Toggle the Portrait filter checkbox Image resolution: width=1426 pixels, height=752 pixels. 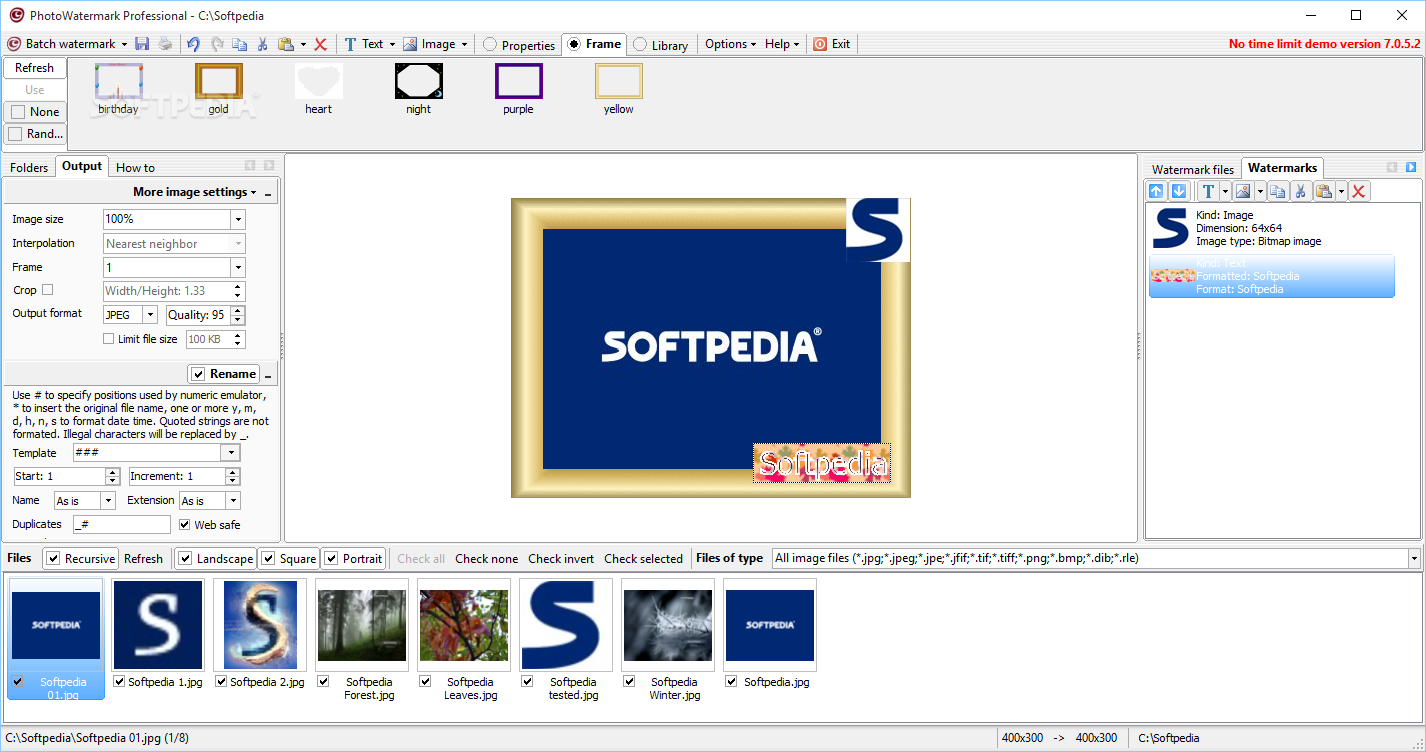[331, 558]
